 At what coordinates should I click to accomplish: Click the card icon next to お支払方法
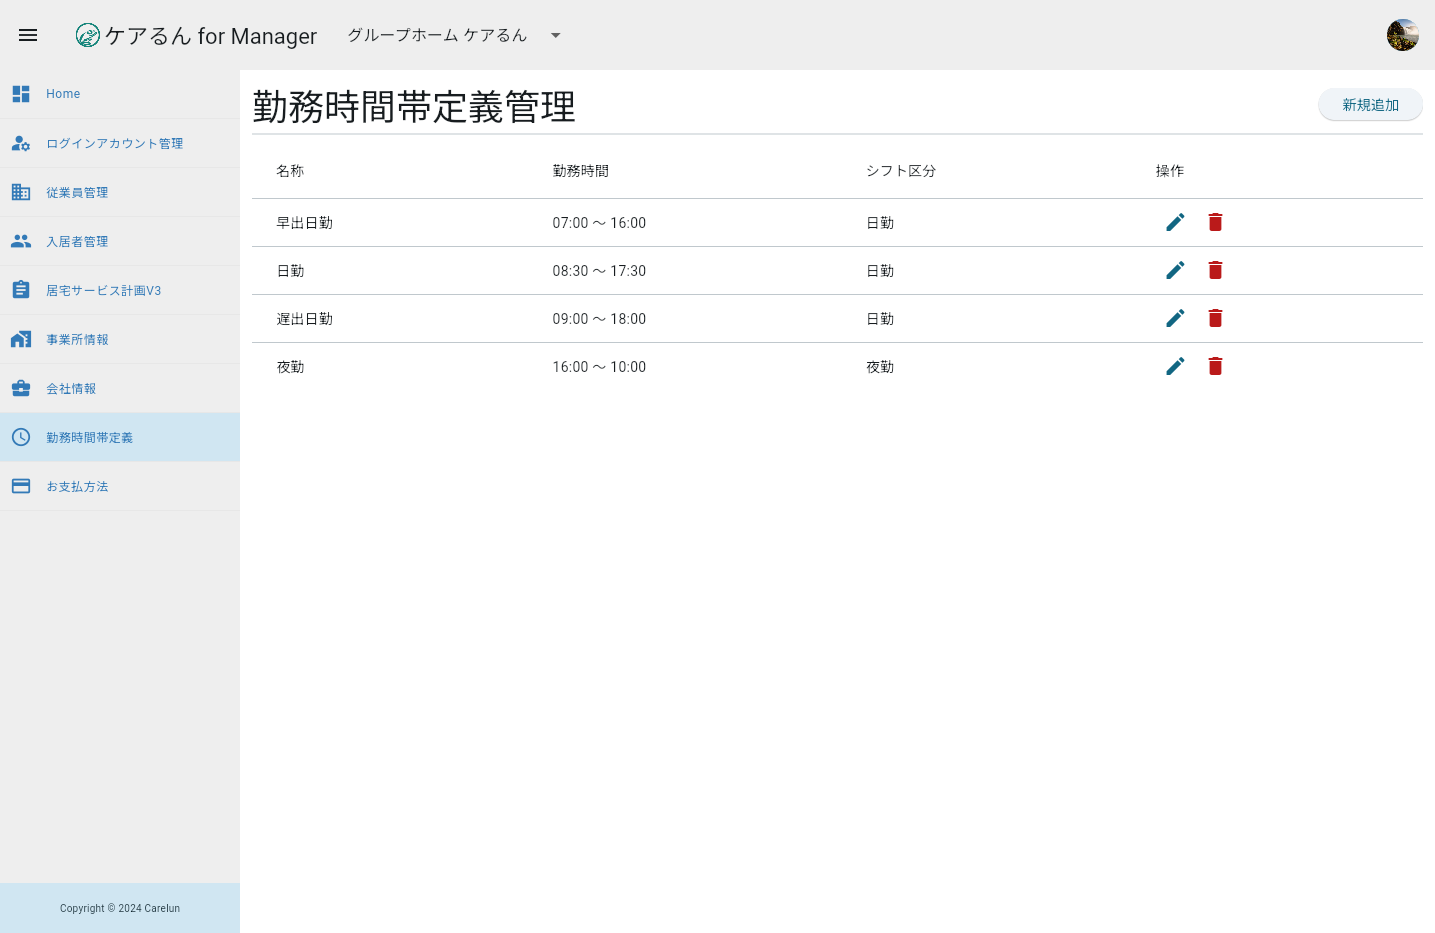coord(21,486)
